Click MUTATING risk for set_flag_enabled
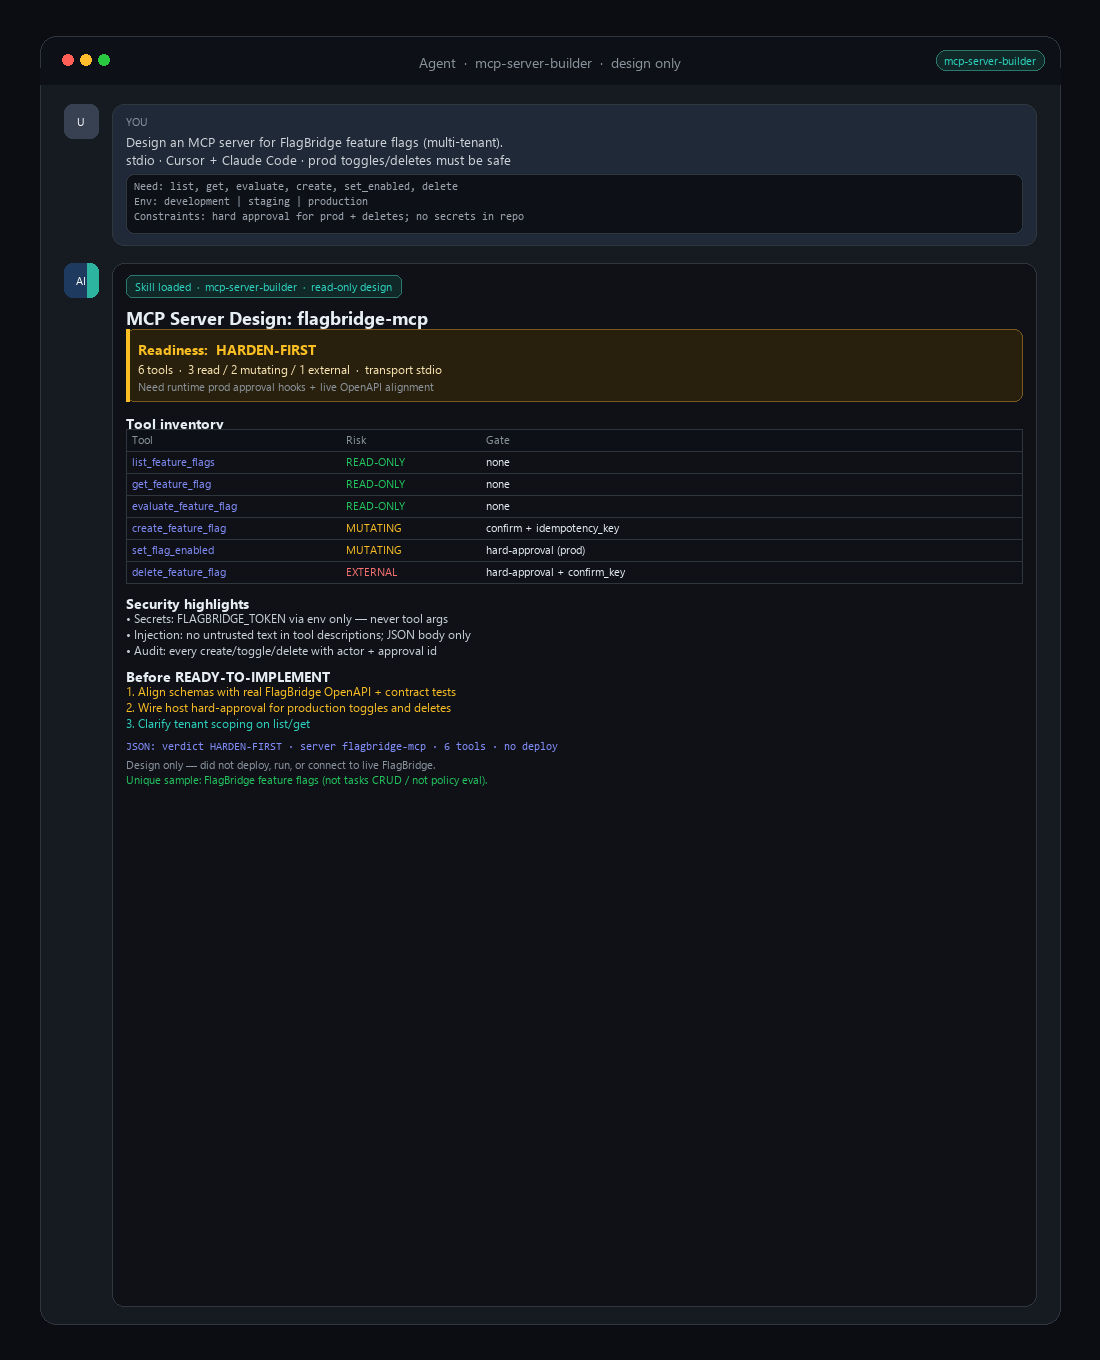The height and width of the screenshot is (1360, 1100). coord(373,550)
